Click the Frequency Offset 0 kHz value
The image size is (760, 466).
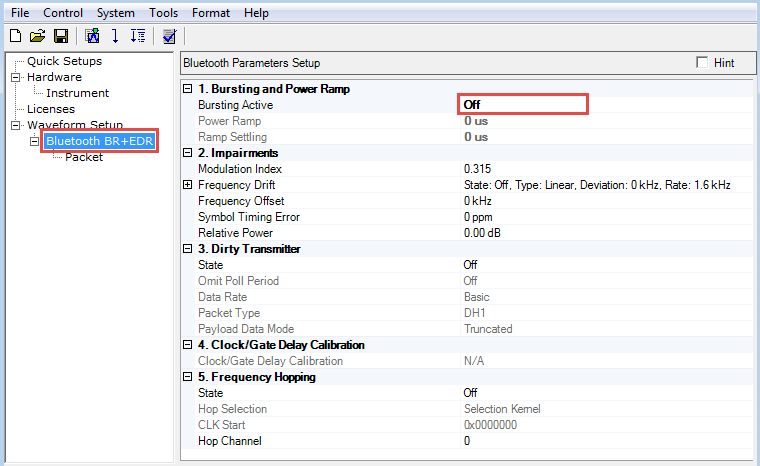coord(477,201)
